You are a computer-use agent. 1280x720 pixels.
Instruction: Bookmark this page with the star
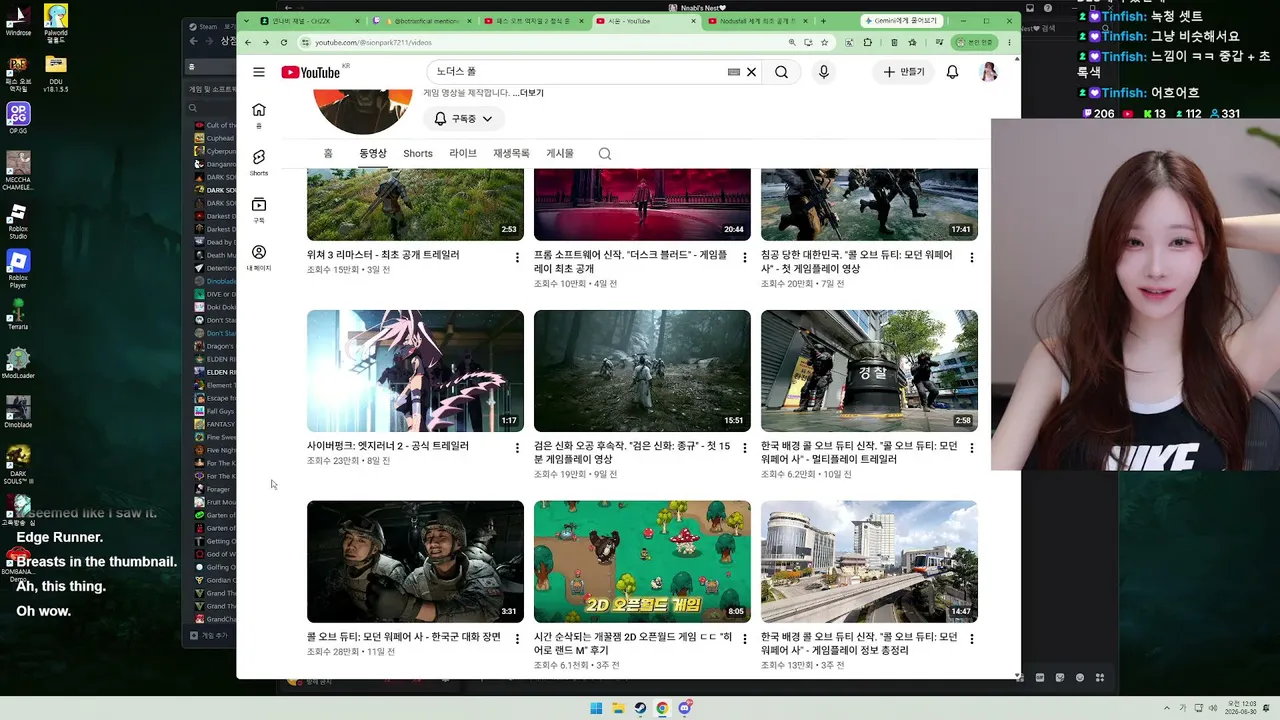(x=824, y=42)
